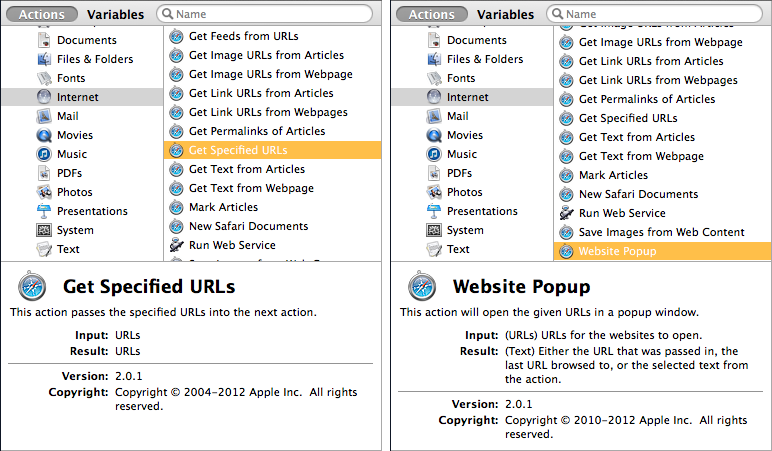Select Presentations category in the Website Popup pane
This screenshot has height=451, width=772.
click(482, 211)
